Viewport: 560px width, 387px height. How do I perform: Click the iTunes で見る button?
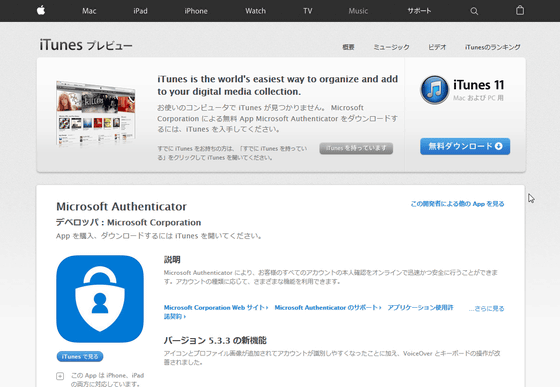[80, 356]
